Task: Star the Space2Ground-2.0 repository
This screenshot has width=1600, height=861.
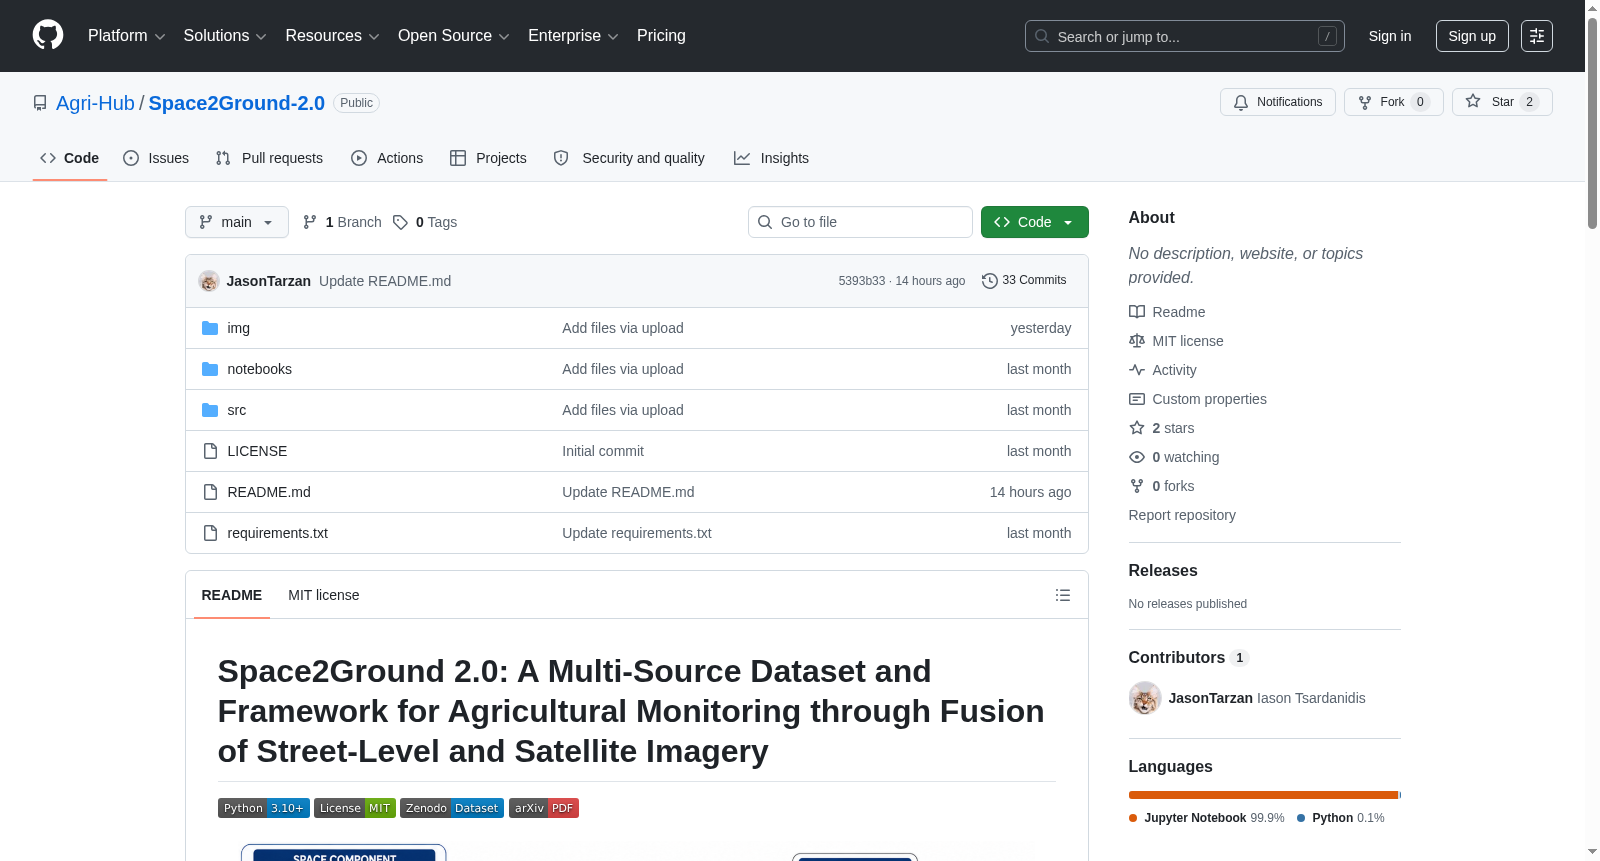Action: coord(1502,102)
